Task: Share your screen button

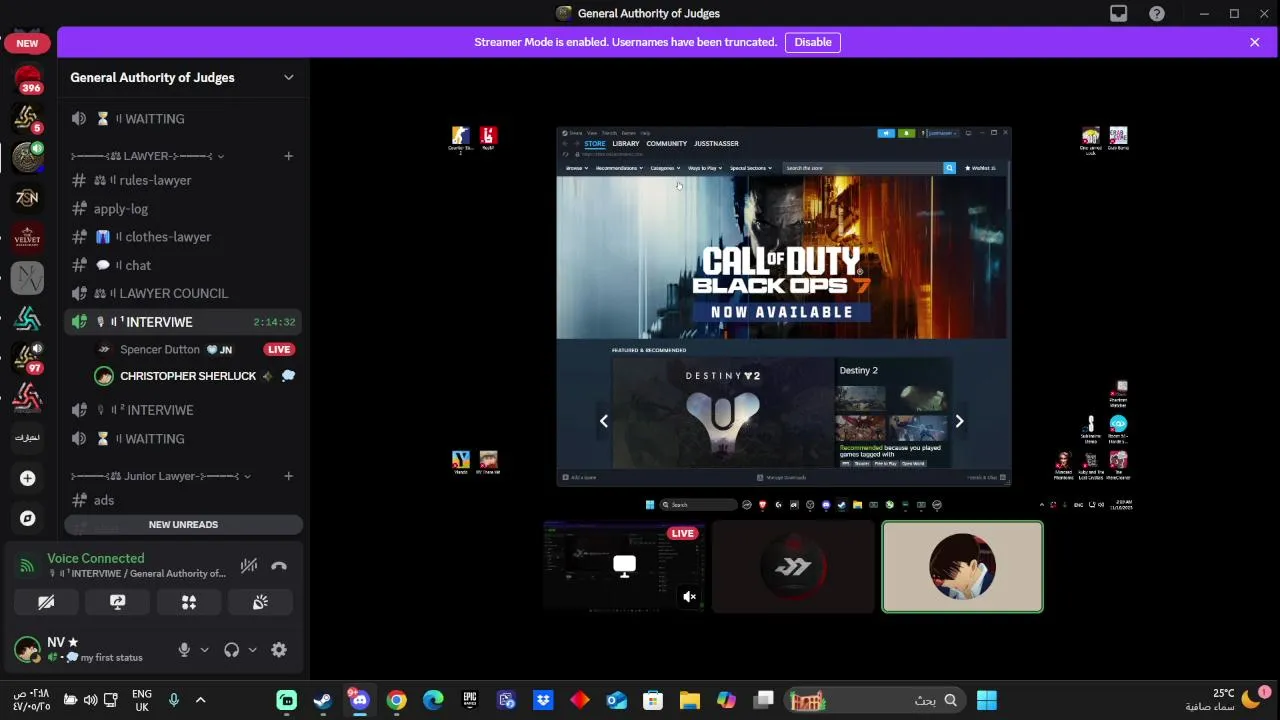Action: (x=117, y=602)
